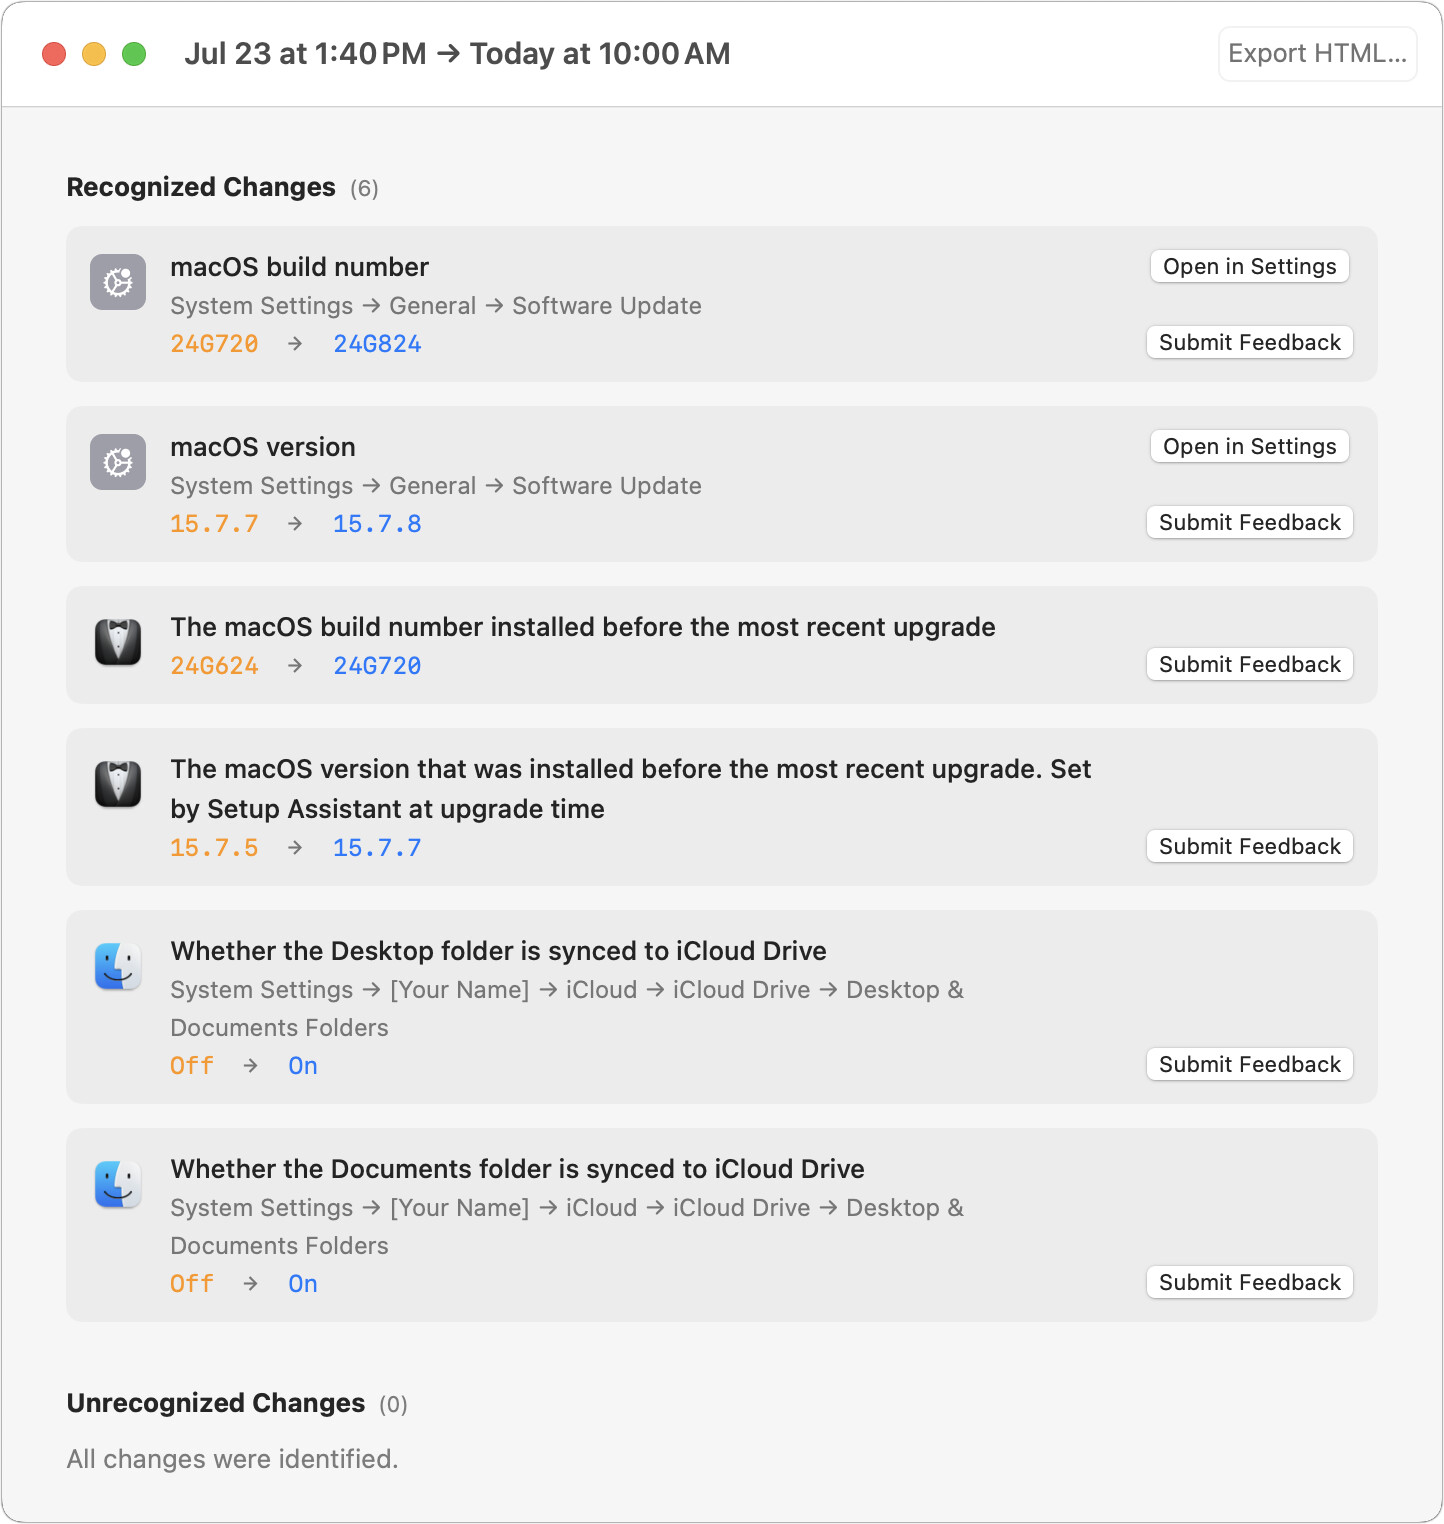This screenshot has height=1524, width=1444.
Task: Click the Setup Assistant icon beside macOS version installed
Action: [x=118, y=784]
